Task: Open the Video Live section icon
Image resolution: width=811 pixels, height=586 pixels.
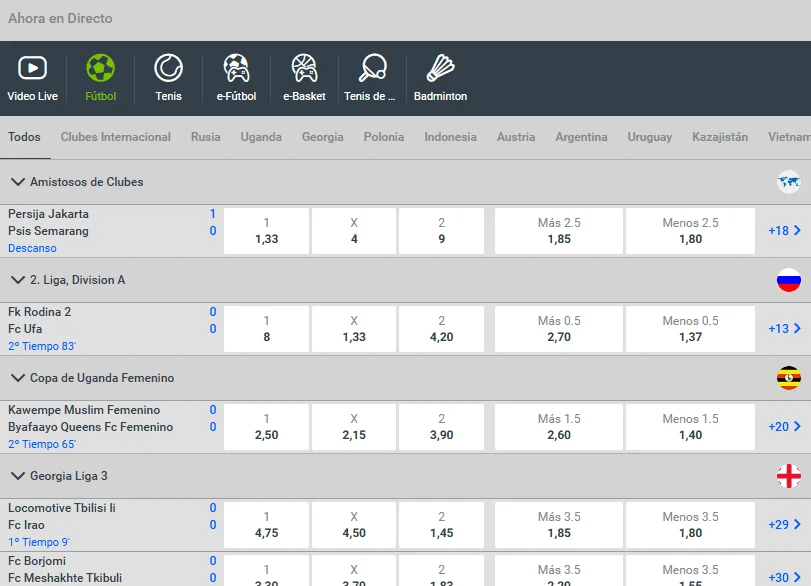Action: 33,68
